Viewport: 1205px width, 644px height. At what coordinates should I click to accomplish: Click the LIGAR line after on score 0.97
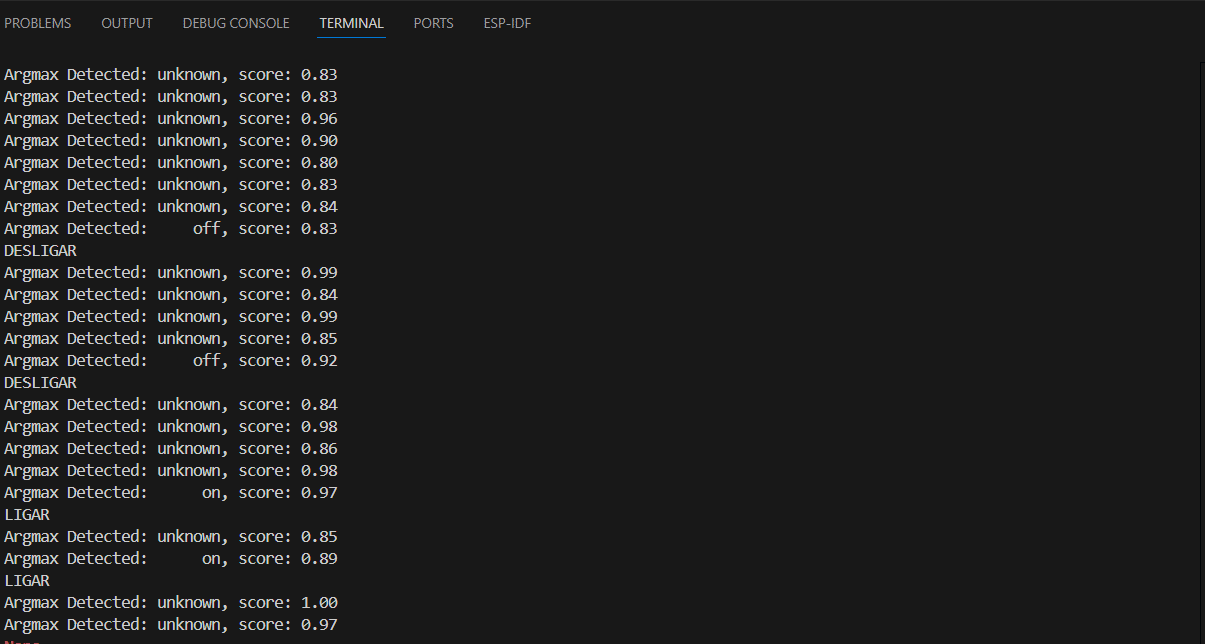click(x=27, y=515)
